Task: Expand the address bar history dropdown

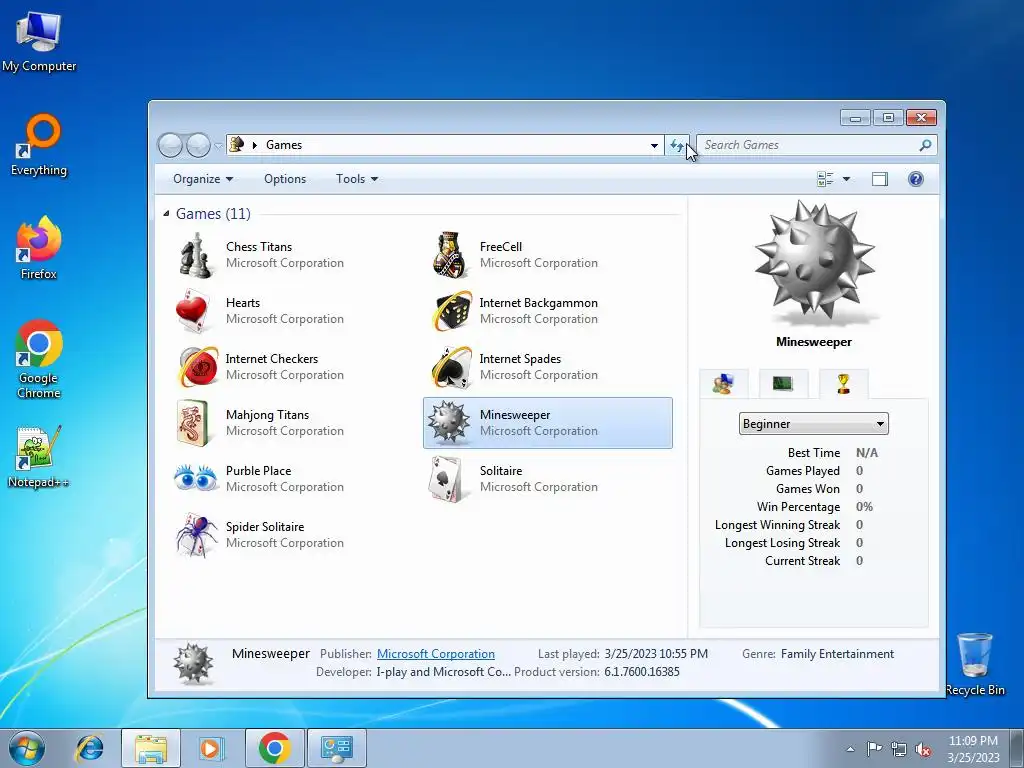Action: click(654, 145)
